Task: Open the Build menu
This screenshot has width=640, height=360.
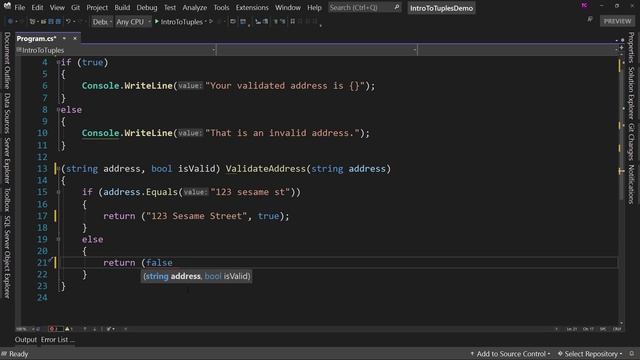Action: coord(122,7)
